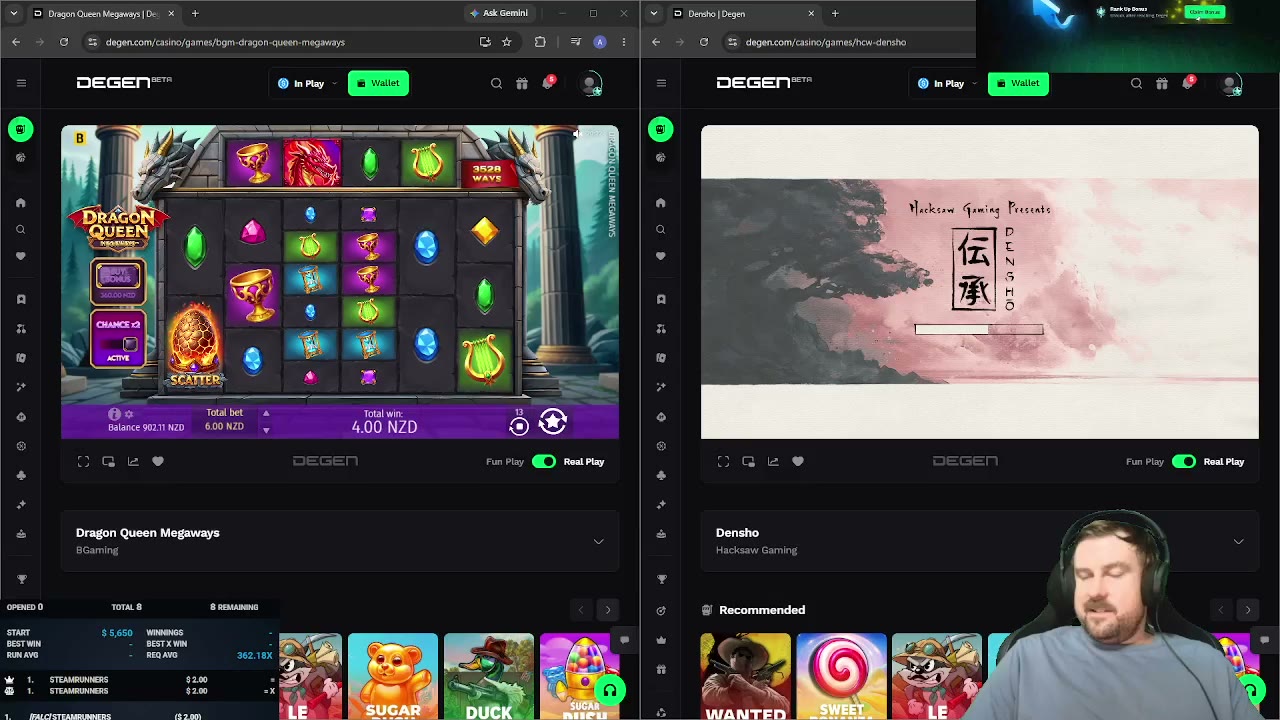Open settings gear inside Dragon Queen slot
1280x720 pixels.
pos(129,414)
